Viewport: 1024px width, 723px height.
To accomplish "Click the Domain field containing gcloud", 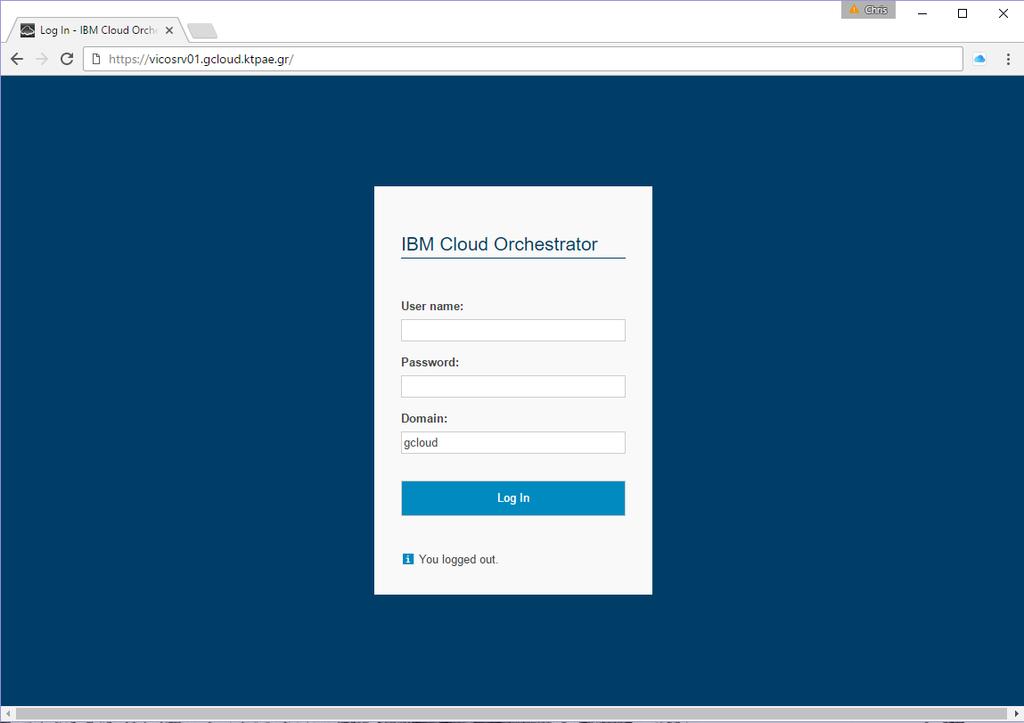I will click(x=513, y=442).
